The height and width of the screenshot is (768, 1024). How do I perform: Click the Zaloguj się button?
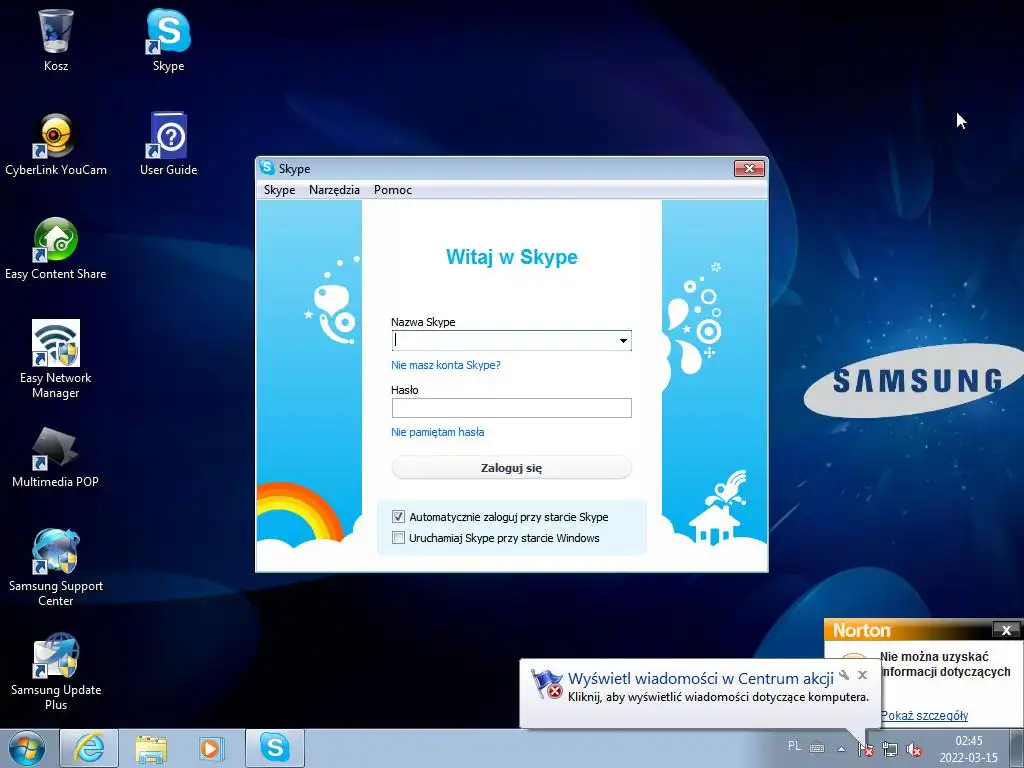coord(511,468)
